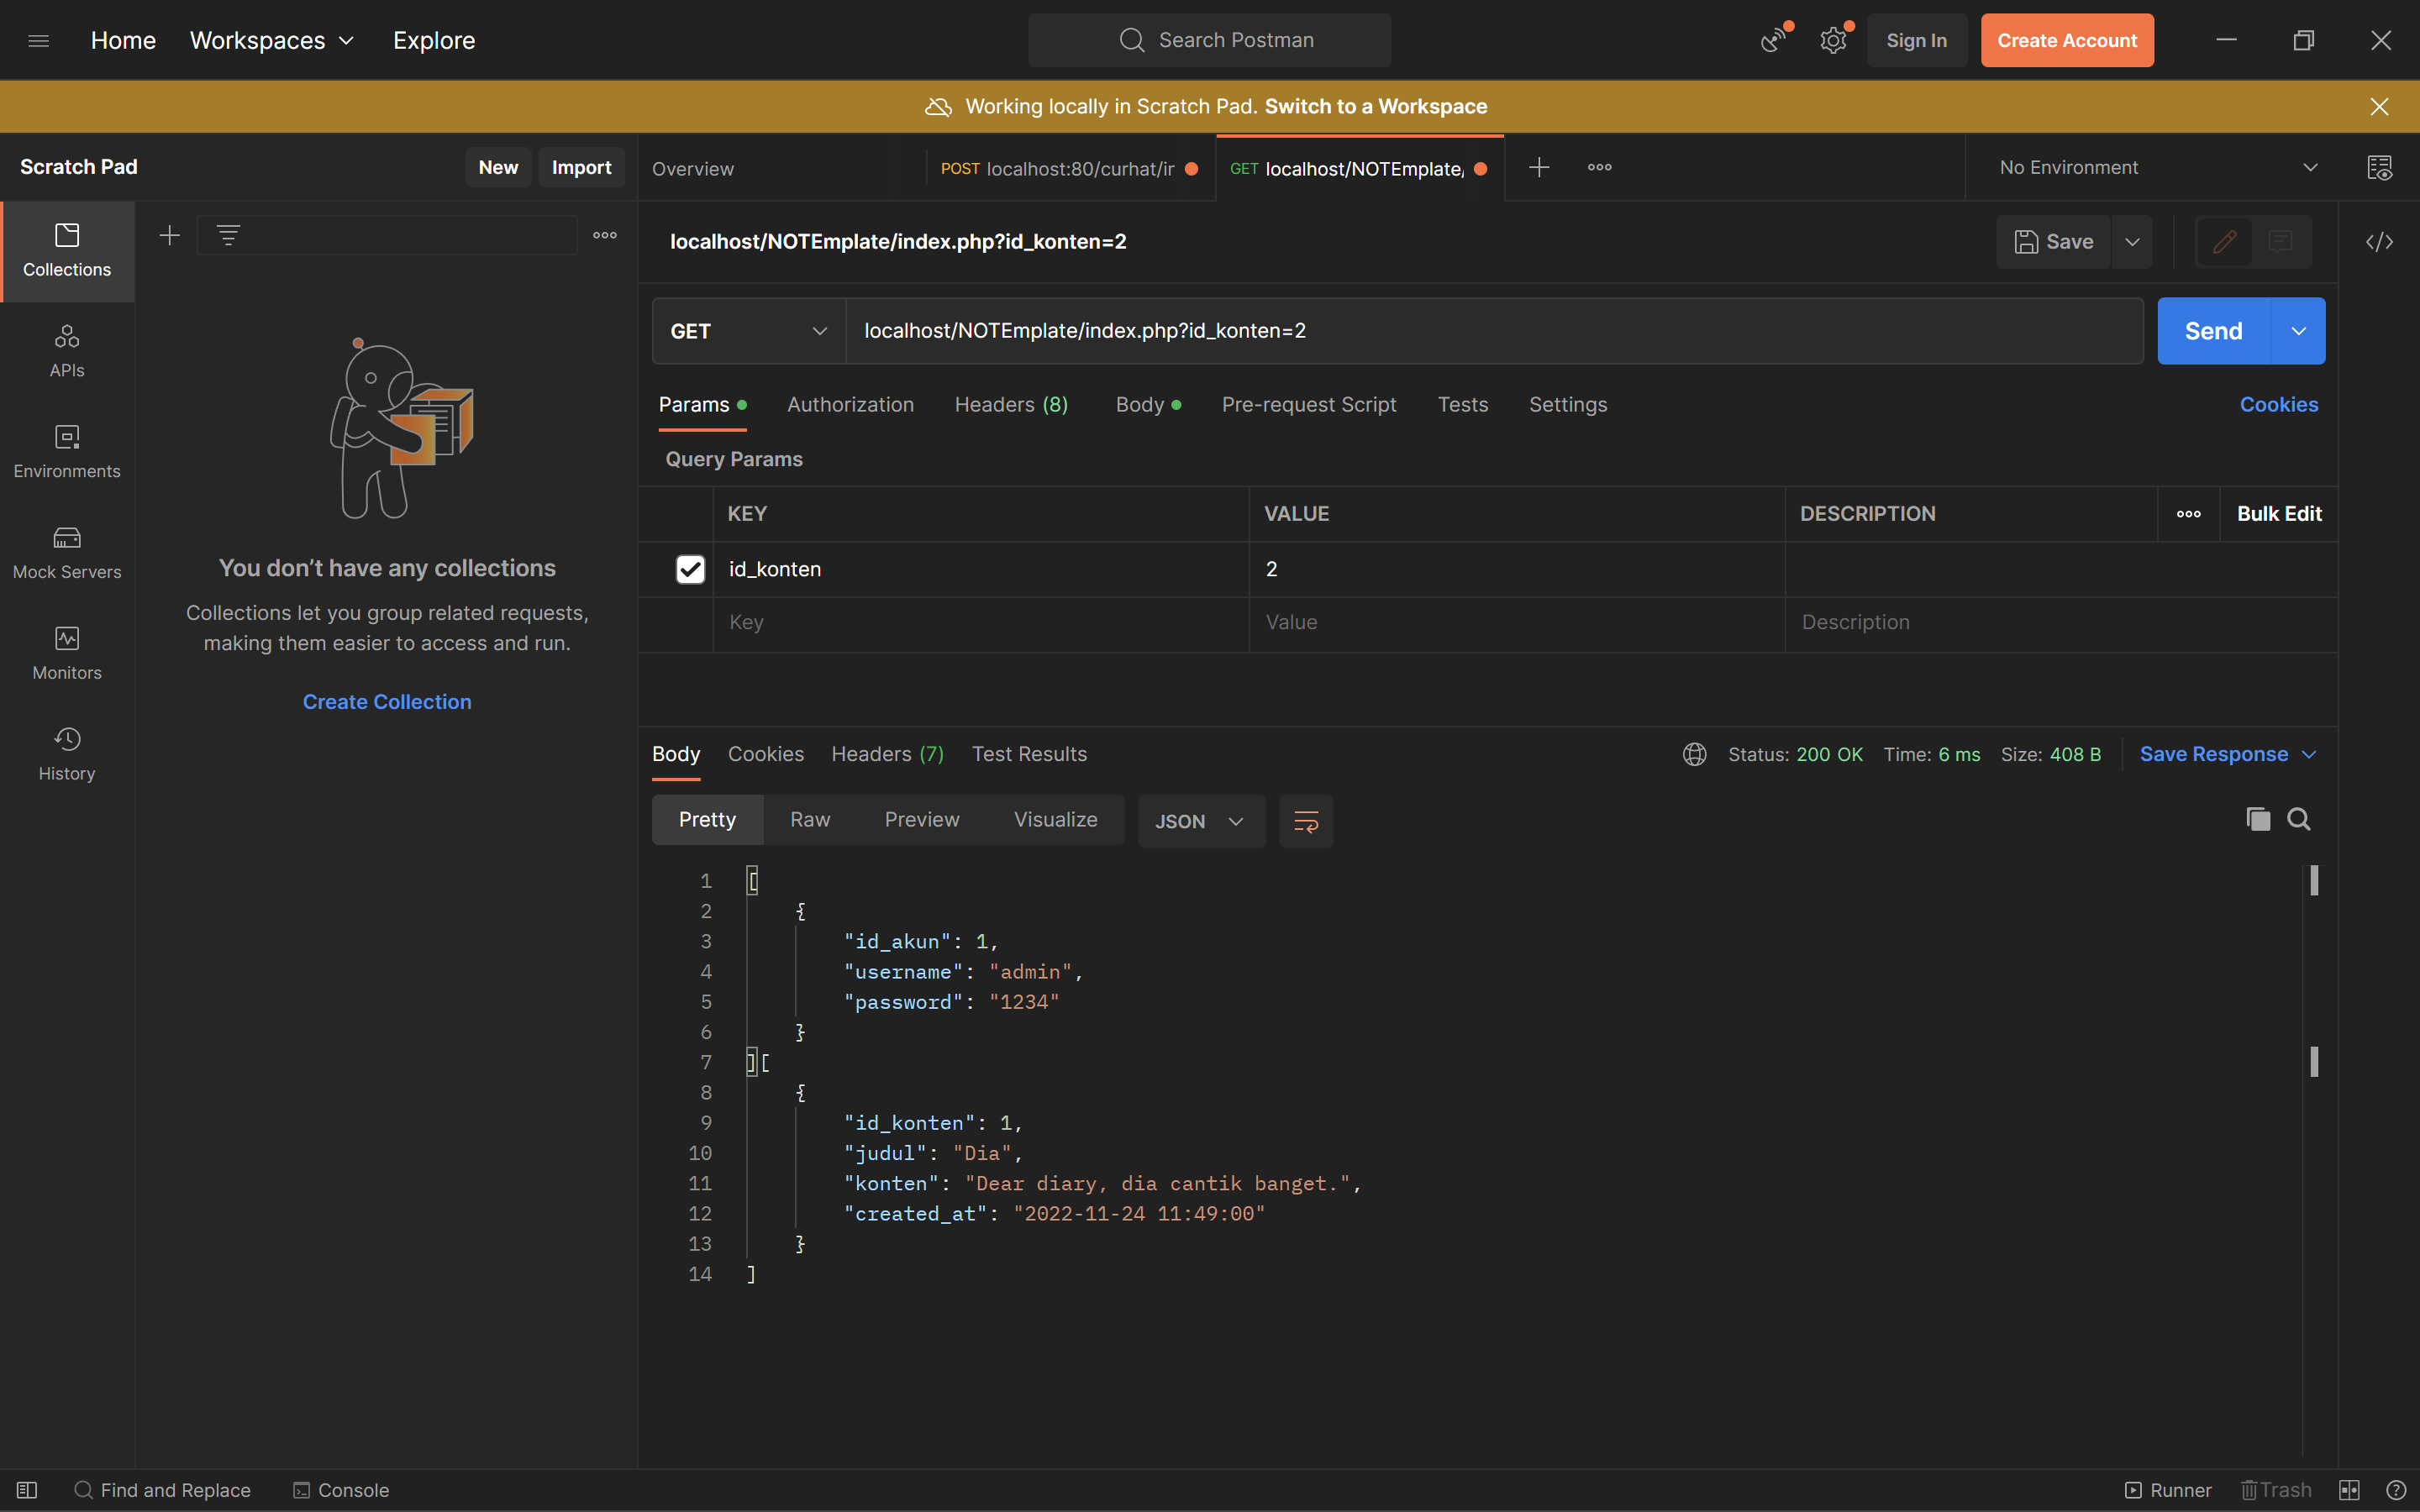Image resolution: width=2420 pixels, height=1512 pixels.
Task: Open the GET method dropdown
Action: pos(748,331)
